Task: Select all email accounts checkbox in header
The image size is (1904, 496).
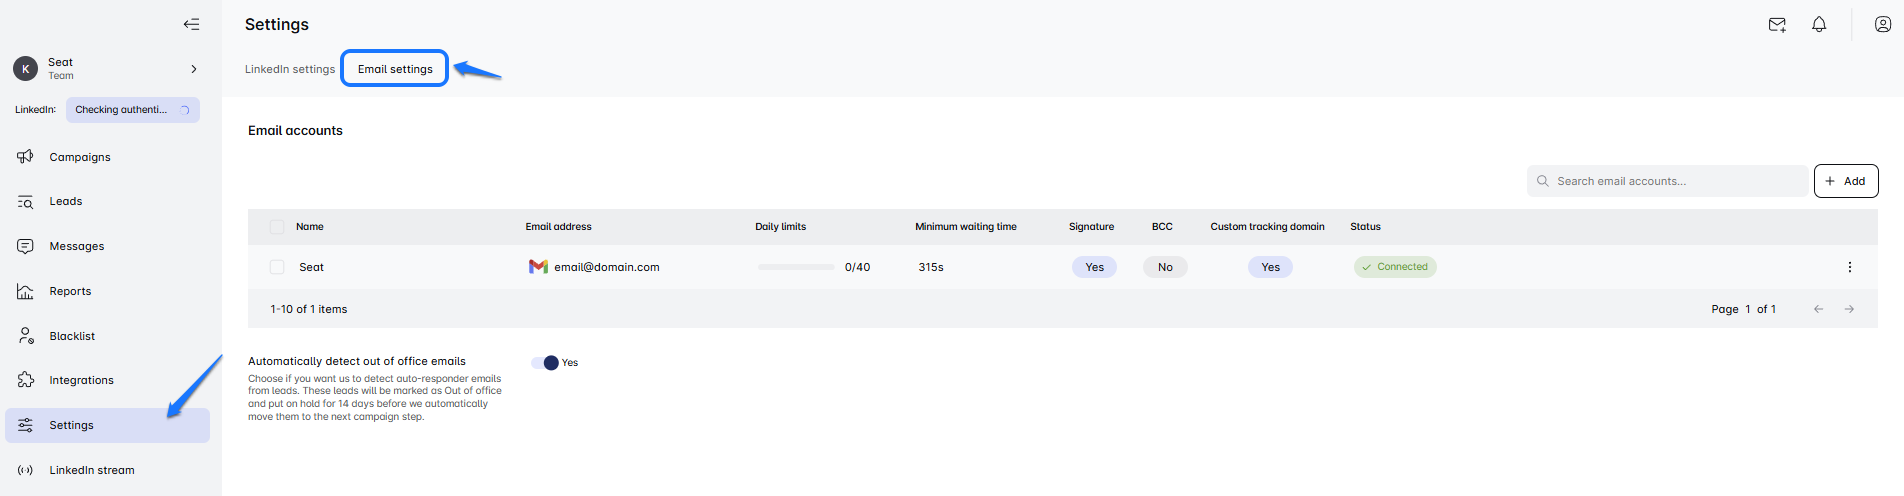Action: click(277, 227)
